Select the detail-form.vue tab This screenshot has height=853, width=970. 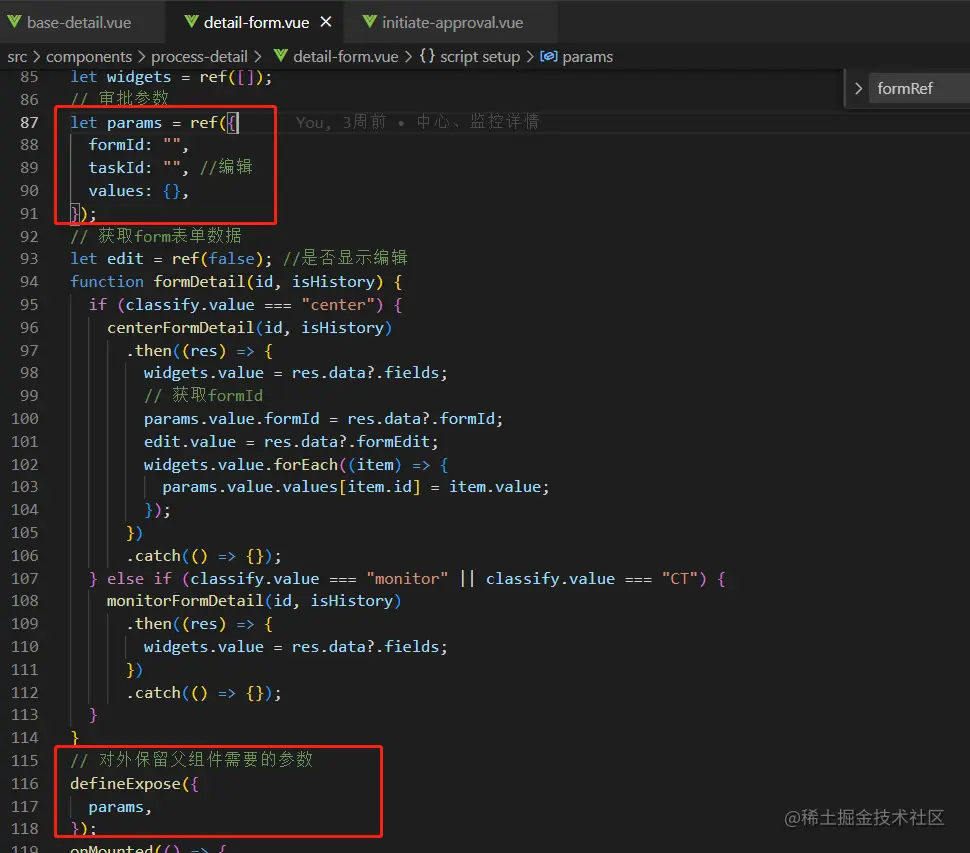click(x=256, y=22)
